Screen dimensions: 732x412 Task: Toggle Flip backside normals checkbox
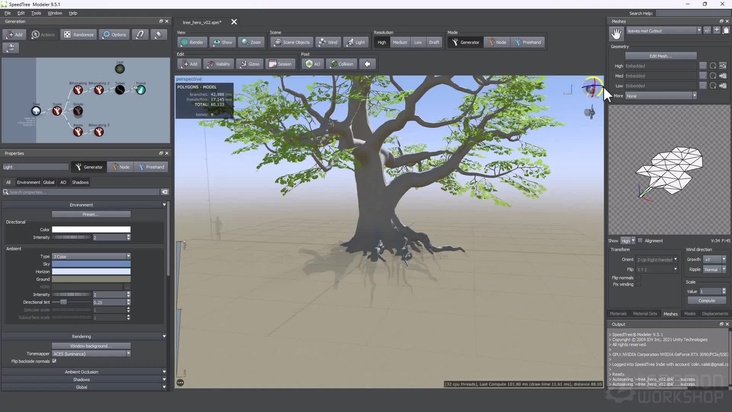pyautogui.click(x=54, y=361)
